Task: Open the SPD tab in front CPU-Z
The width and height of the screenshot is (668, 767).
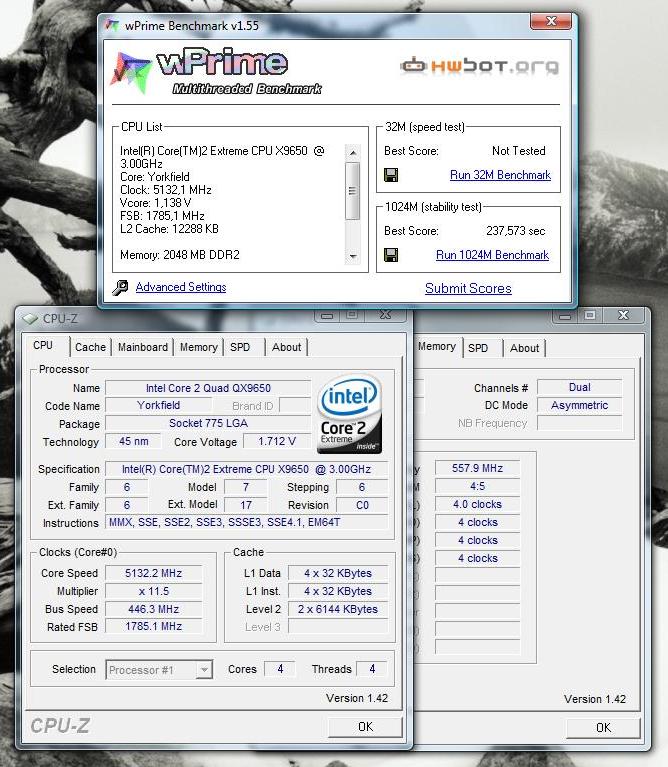Action: click(x=240, y=347)
